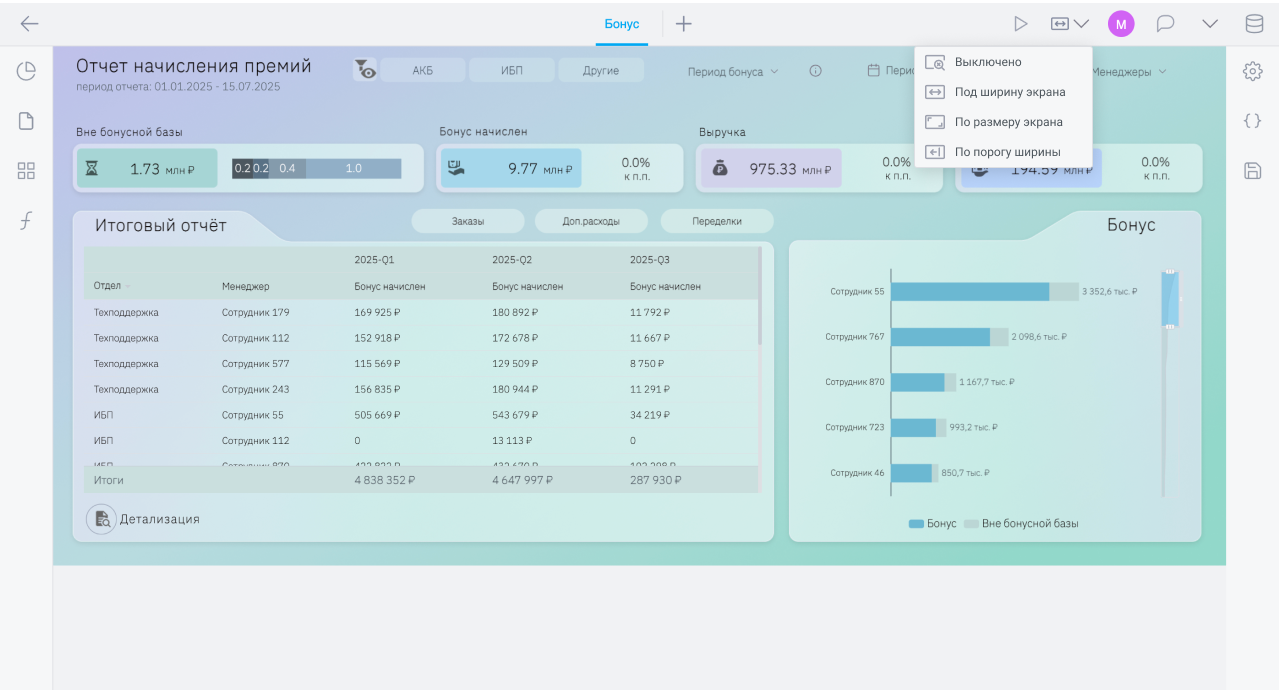Toggle the filter visibility eye icon

tap(365, 70)
